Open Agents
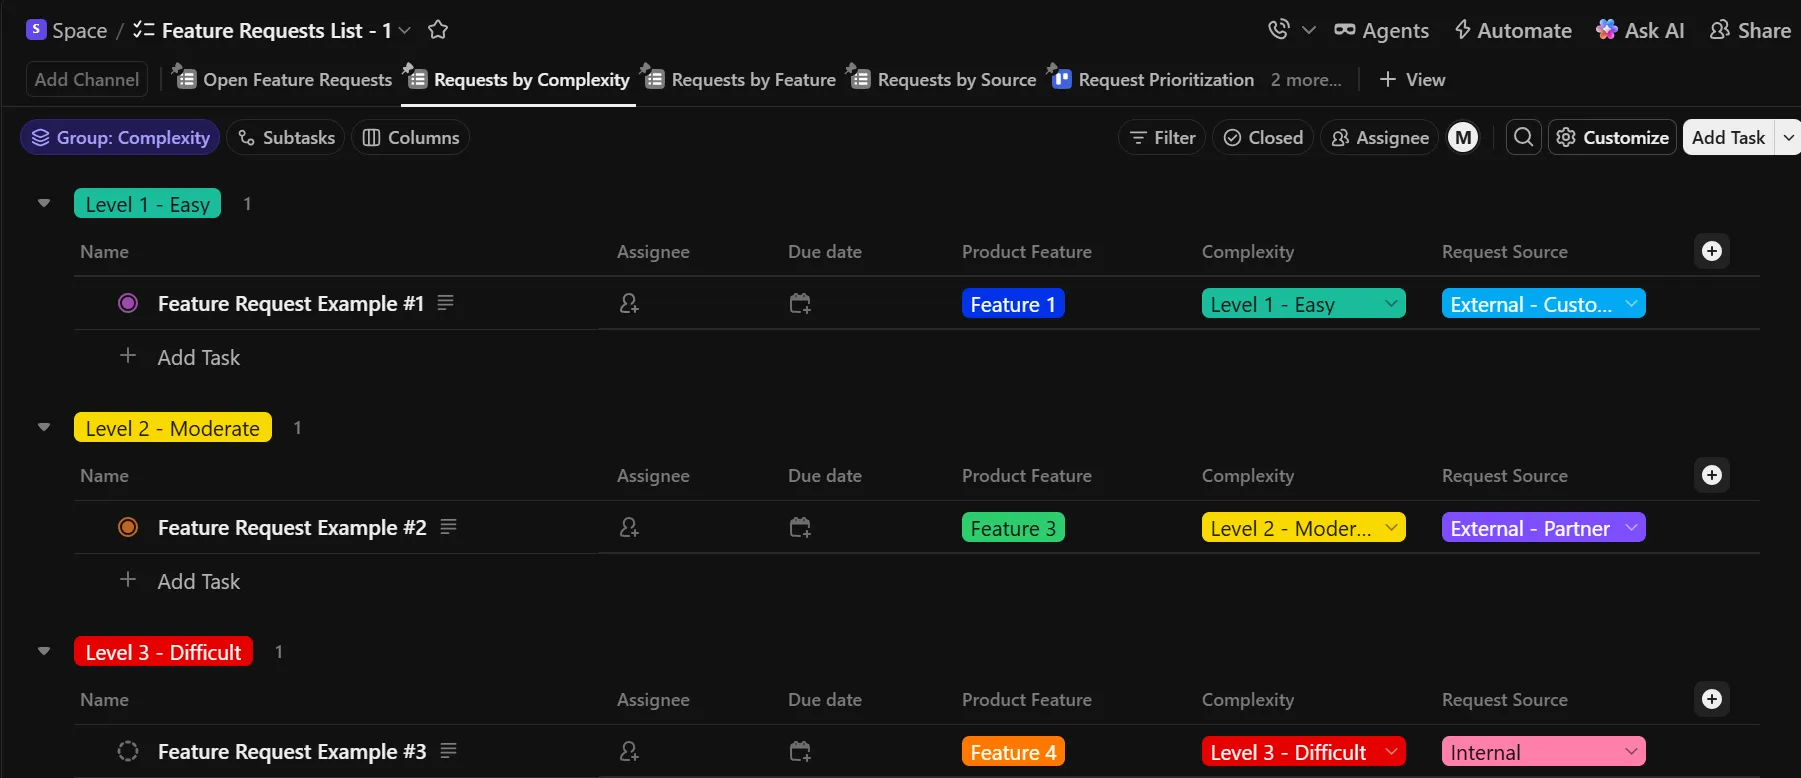The height and width of the screenshot is (778, 1801). click(1381, 30)
